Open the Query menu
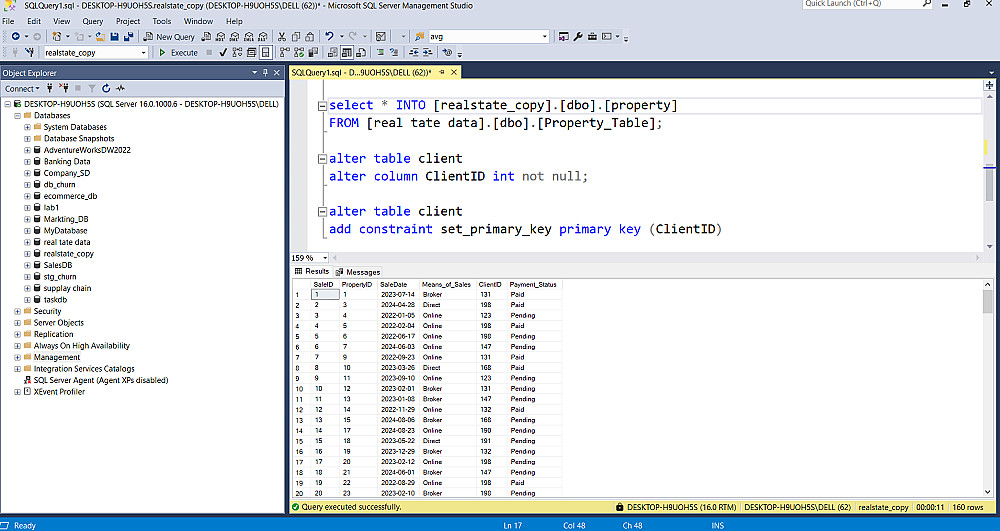 click(x=92, y=21)
